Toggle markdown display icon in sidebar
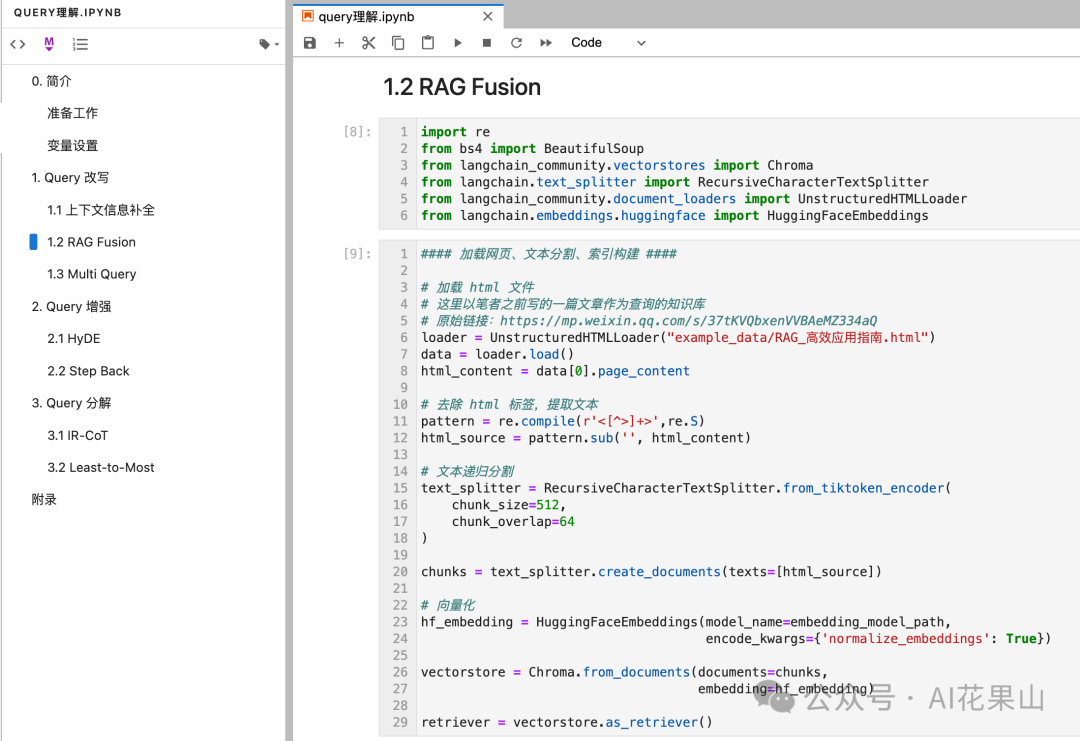This screenshot has width=1080, height=741. pos(49,44)
